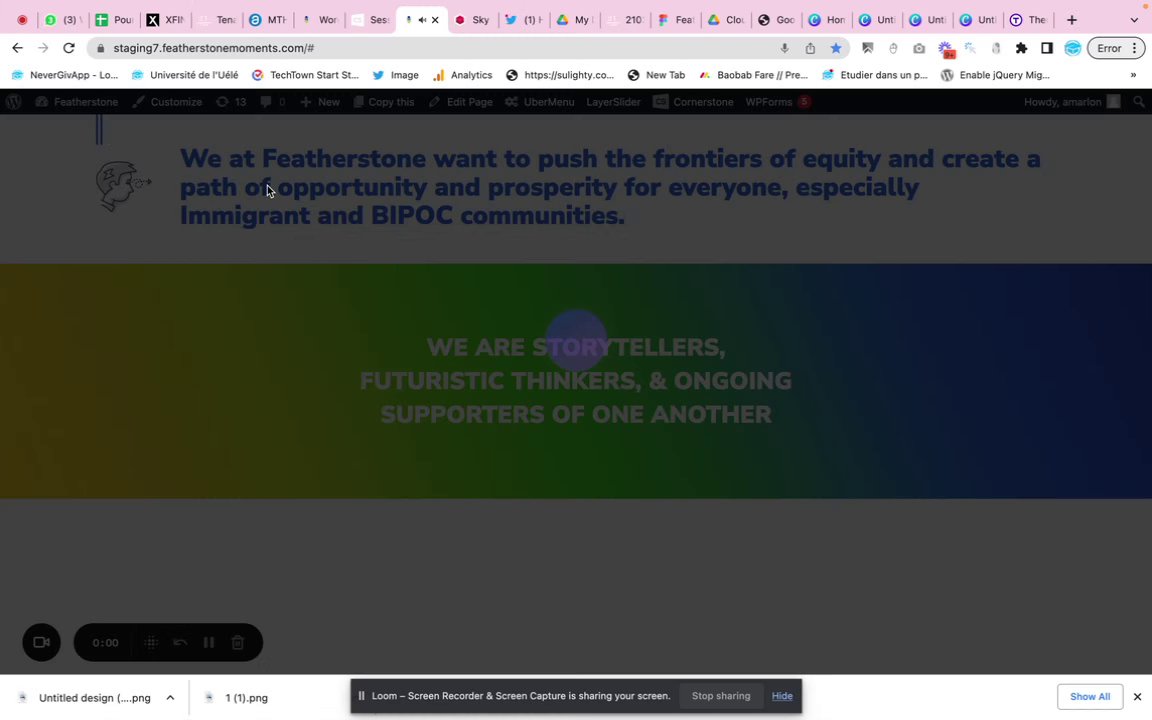Open Université de l'Uélé bookmark
The image size is (1152, 720).
(185, 75)
